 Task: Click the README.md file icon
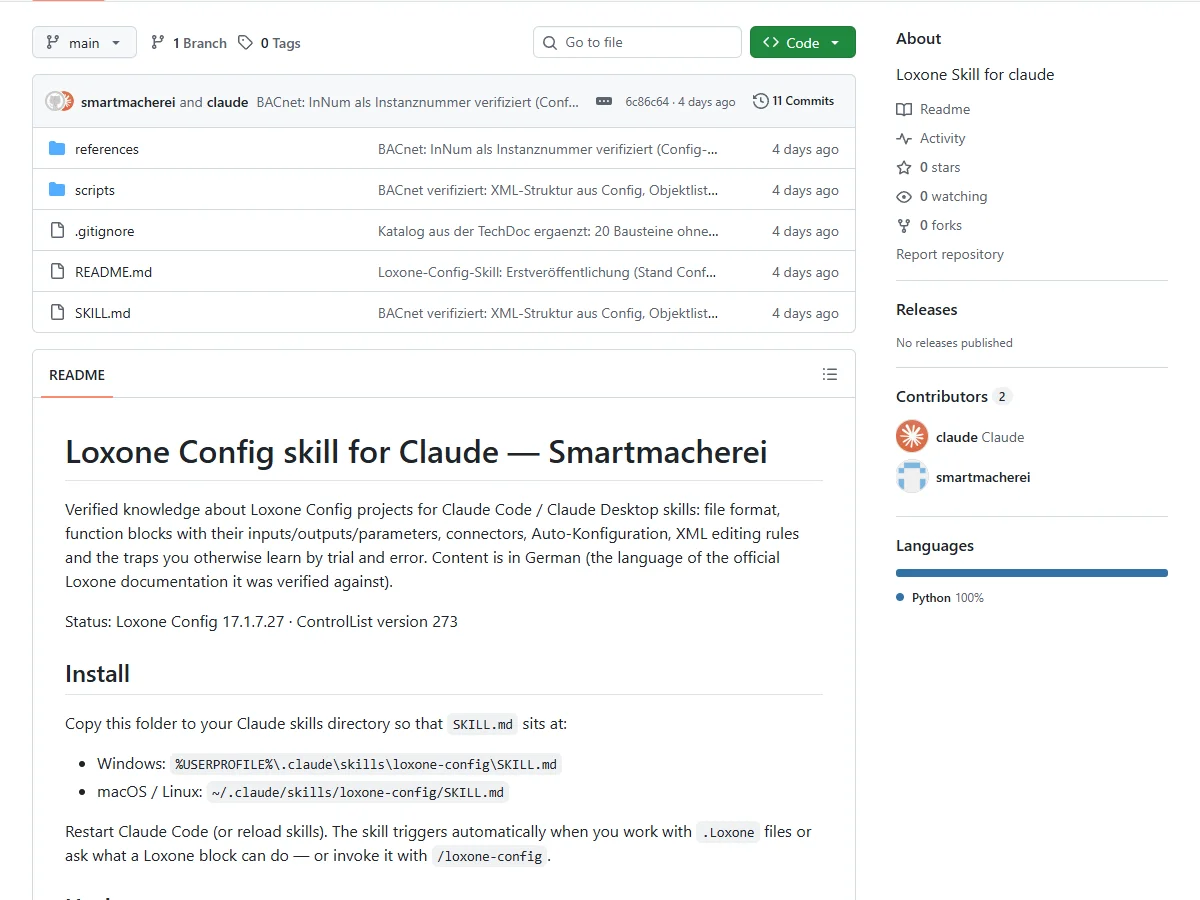[57, 272]
